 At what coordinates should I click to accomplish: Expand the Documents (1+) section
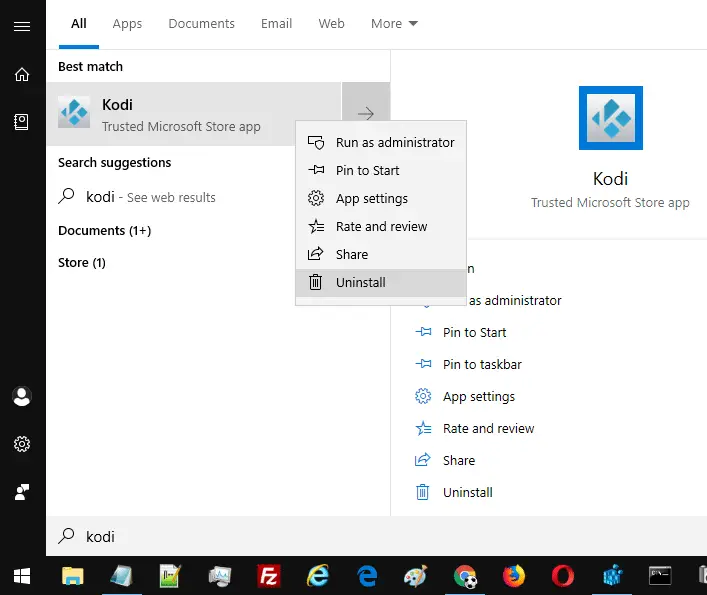(x=105, y=230)
